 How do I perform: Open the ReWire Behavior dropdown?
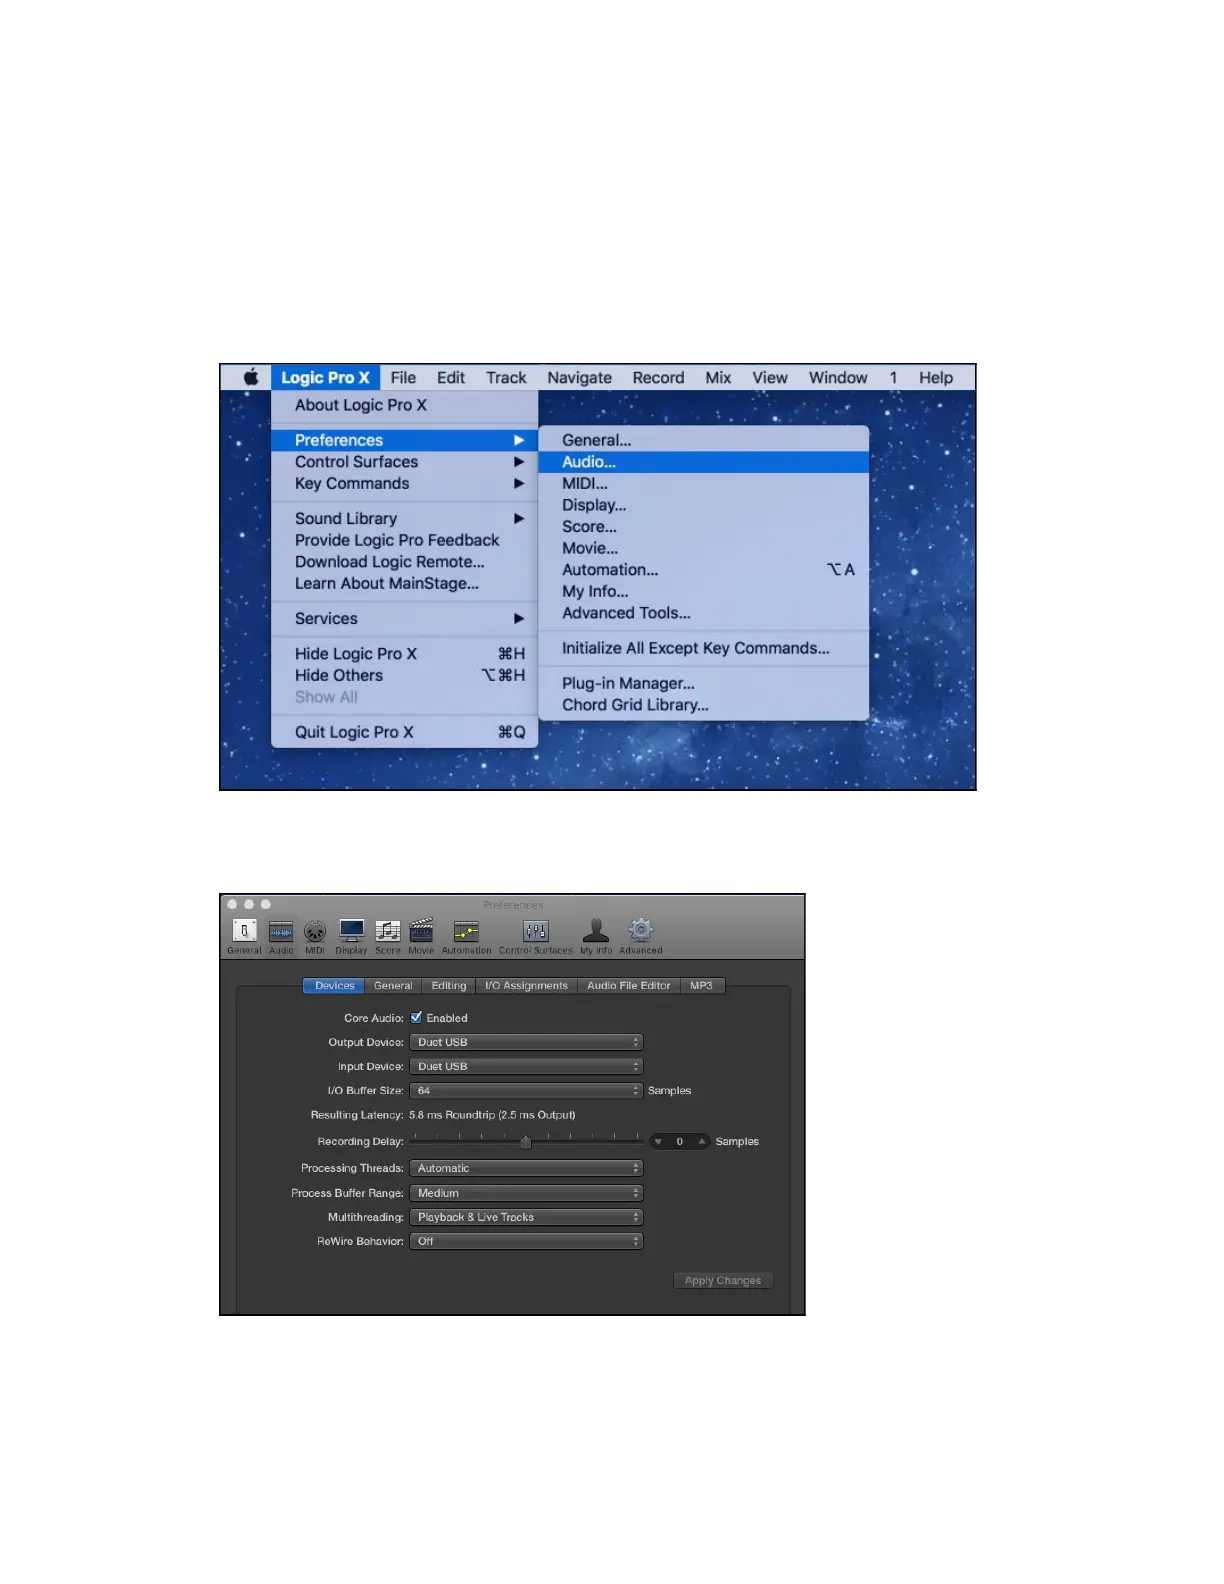click(x=526, y=1241)
